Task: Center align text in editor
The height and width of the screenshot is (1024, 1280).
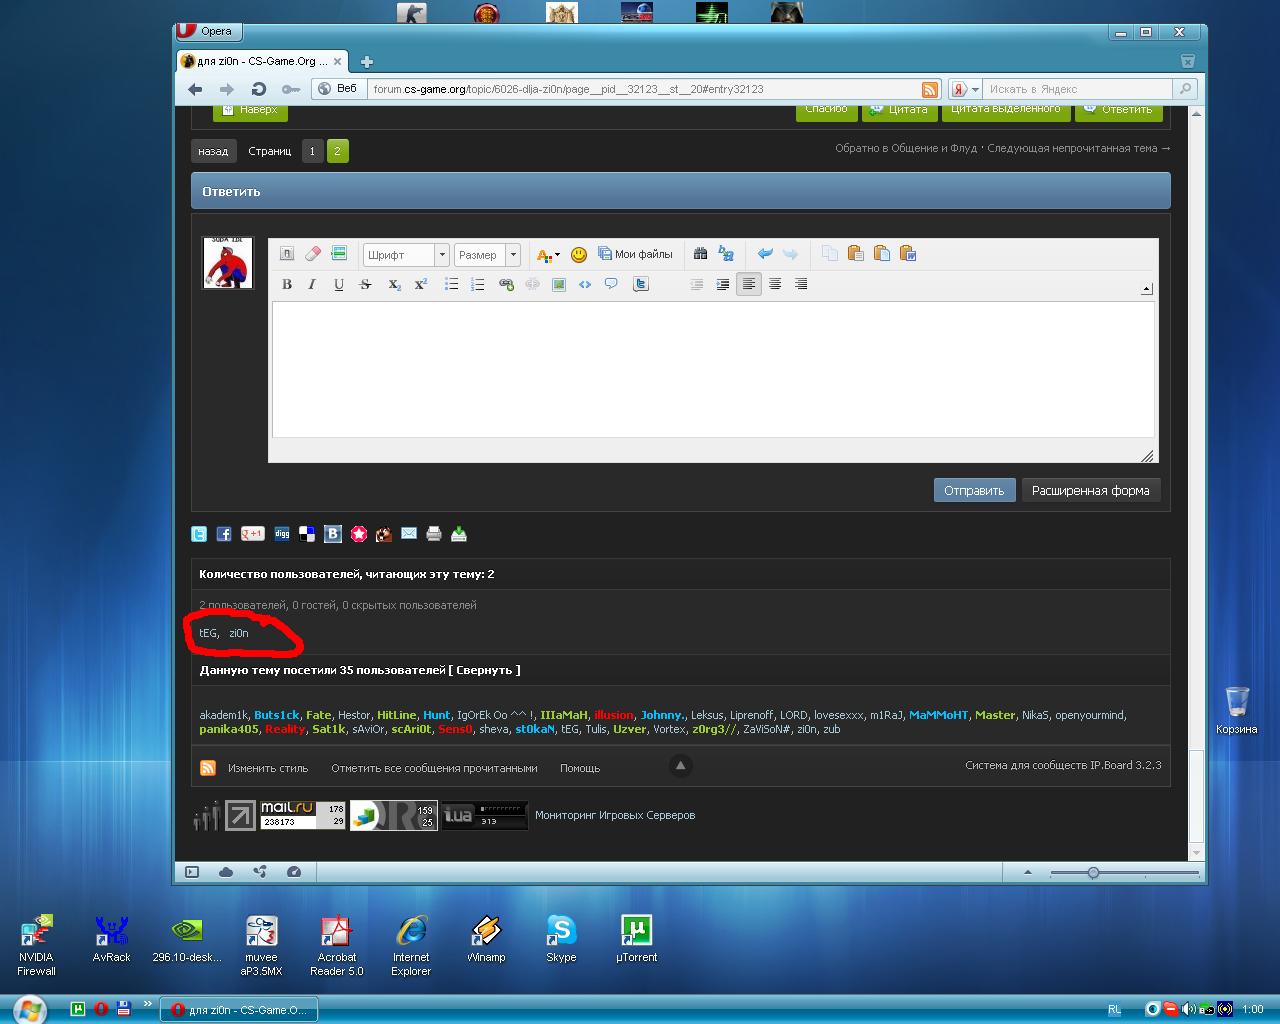Action: pos(775,284)
